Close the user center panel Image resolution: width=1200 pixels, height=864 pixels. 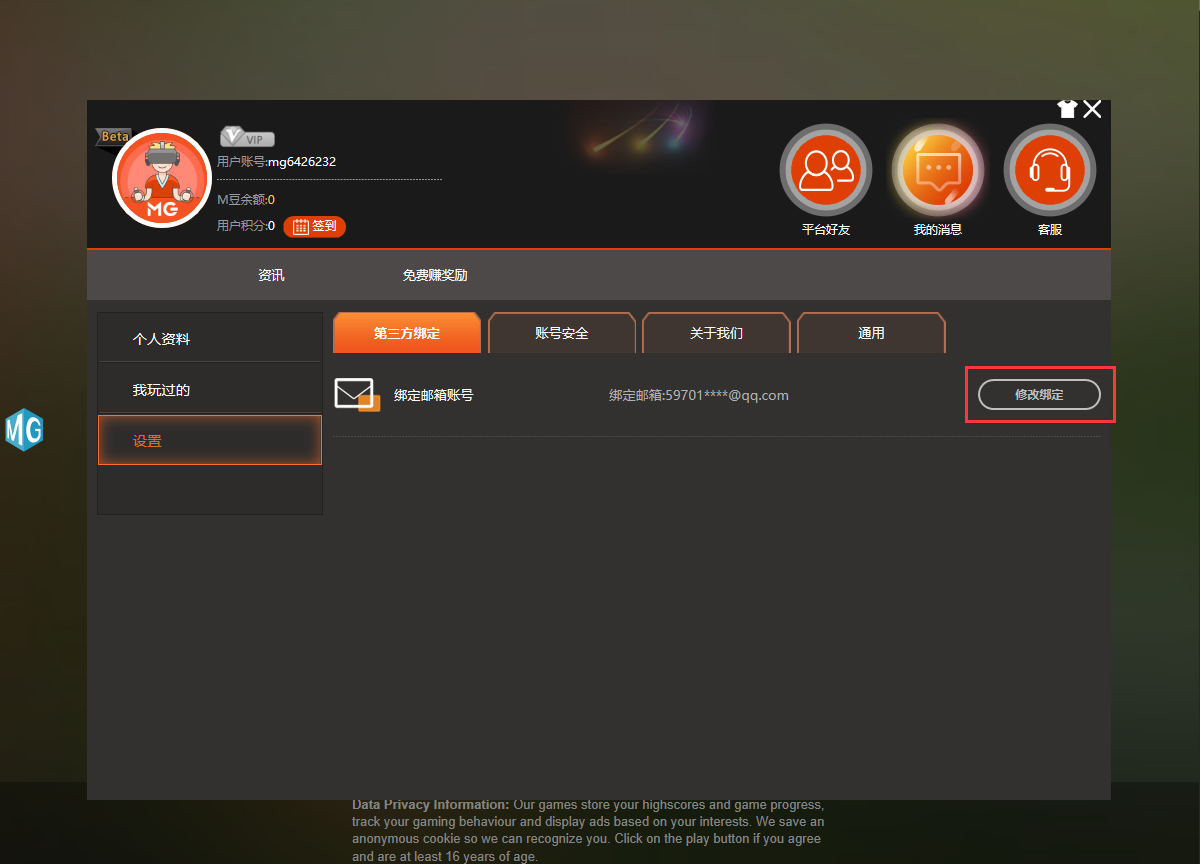tap(1092, 109)
